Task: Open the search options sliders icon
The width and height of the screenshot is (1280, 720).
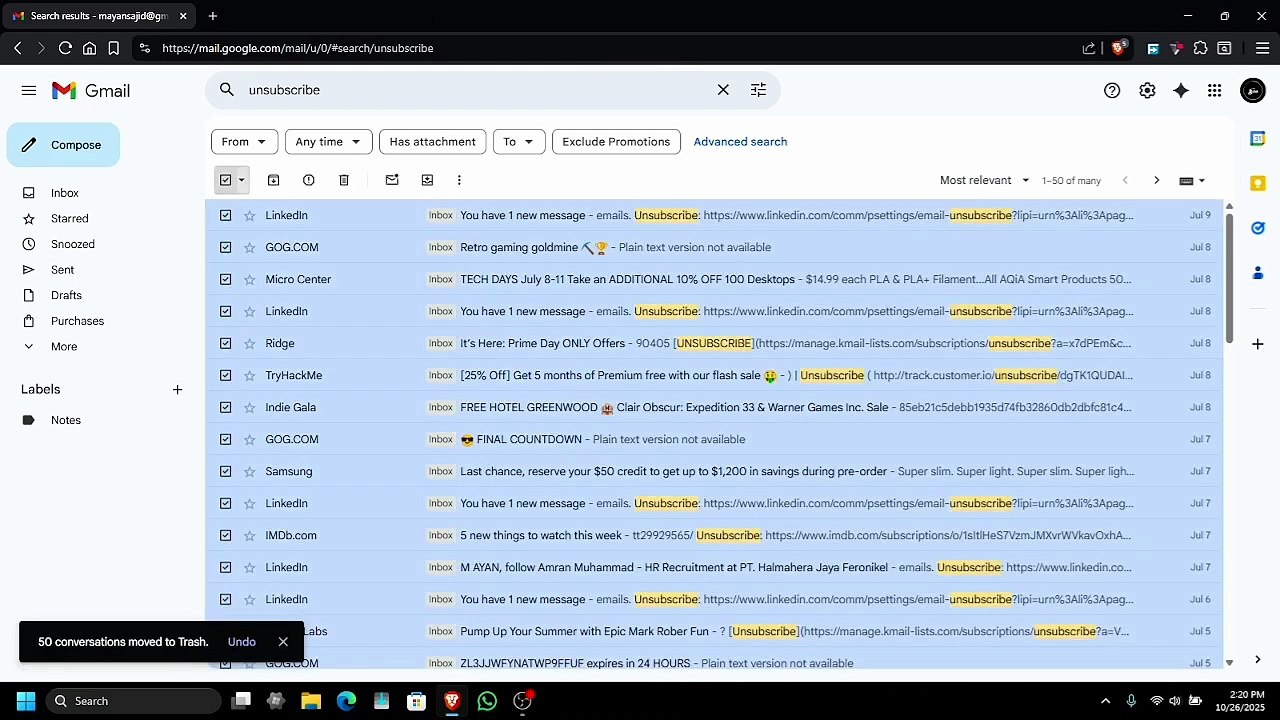Action: click(758, 90)
